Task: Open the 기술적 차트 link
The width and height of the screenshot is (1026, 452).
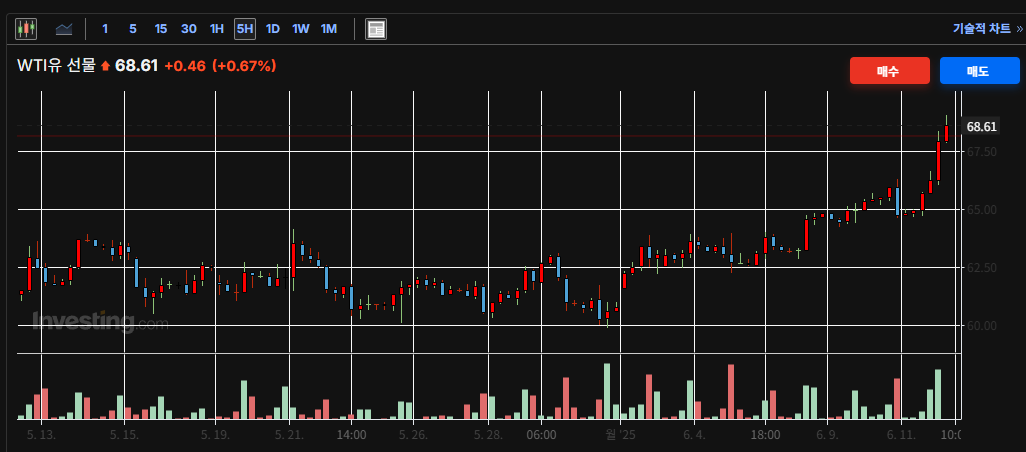Action: tap(982, 29)
